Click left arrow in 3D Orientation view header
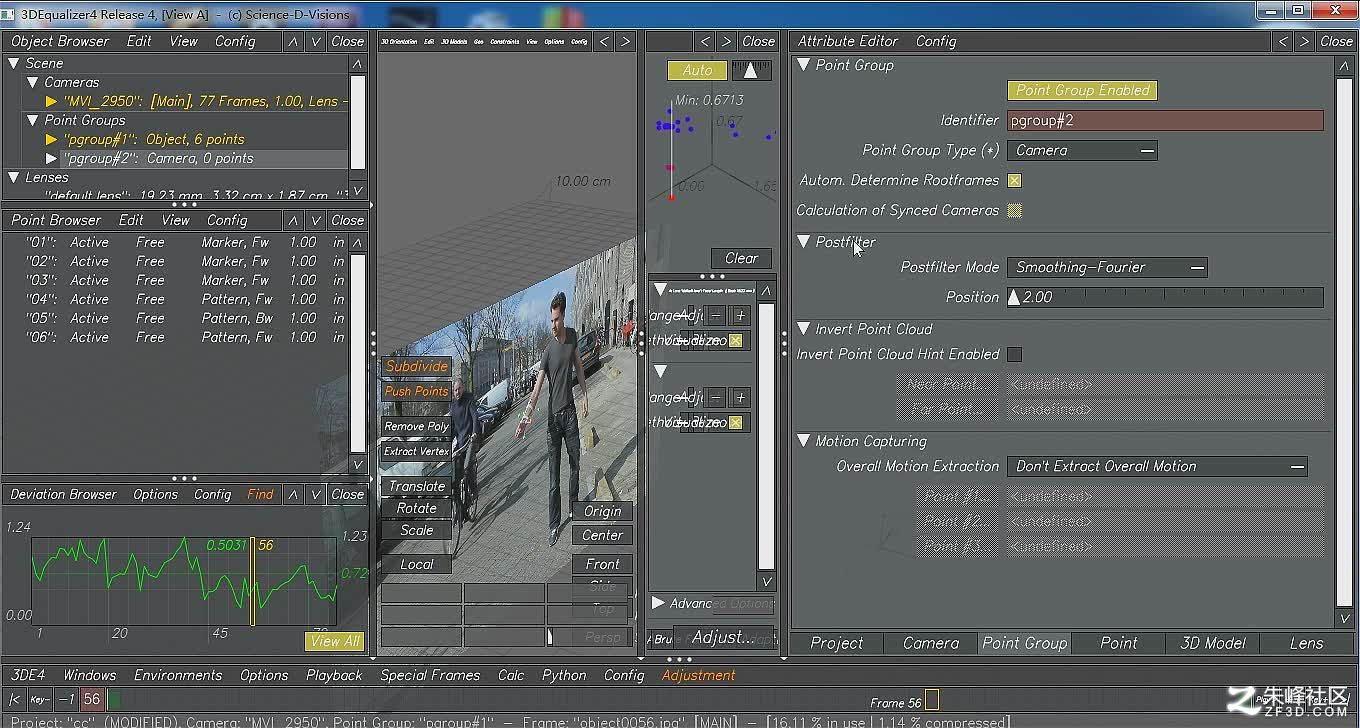The width and height of the screenshot is (1360, 728). [604, 41]
